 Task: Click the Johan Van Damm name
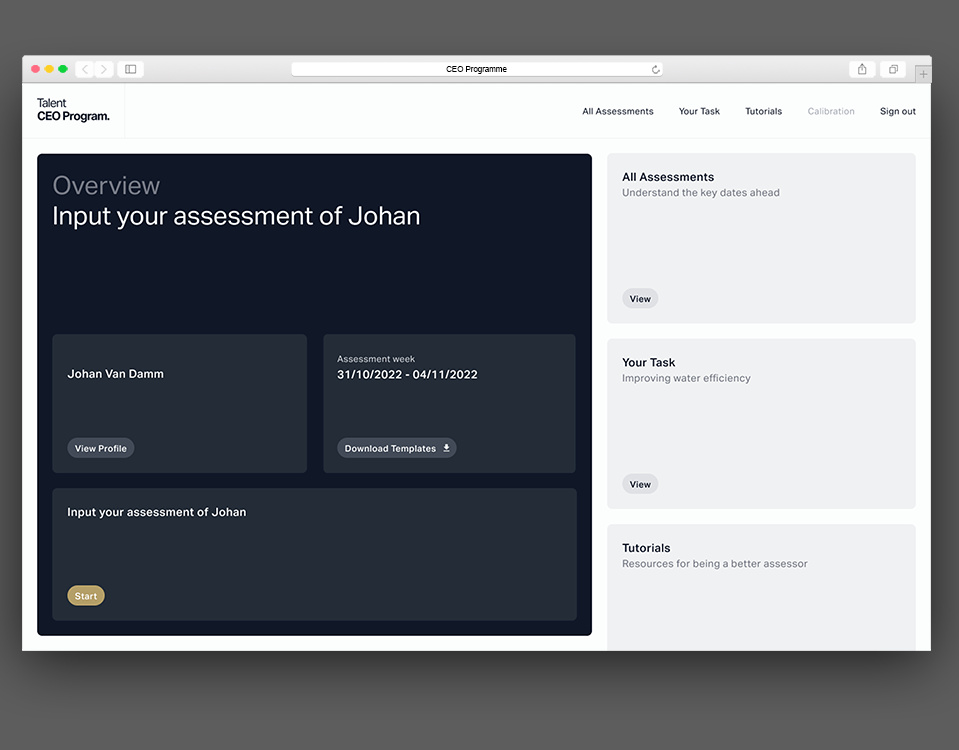pos(115,374)
